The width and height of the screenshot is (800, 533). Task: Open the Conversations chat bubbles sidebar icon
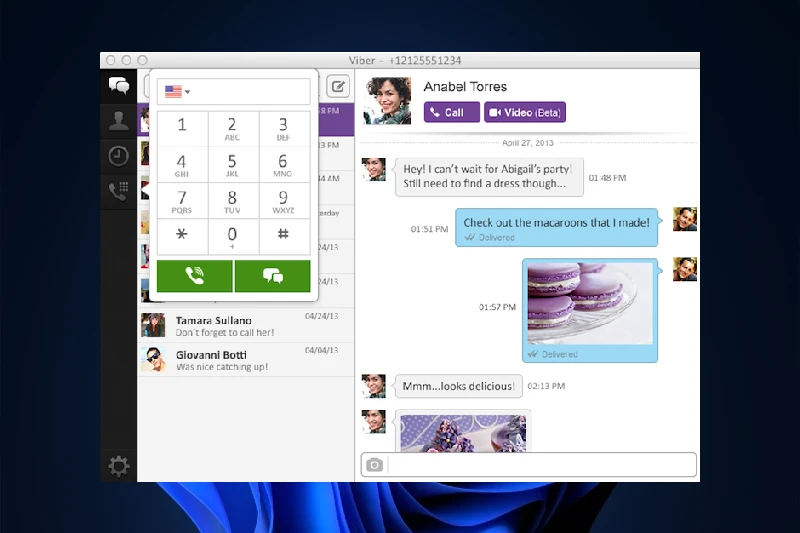click(118, 86)
